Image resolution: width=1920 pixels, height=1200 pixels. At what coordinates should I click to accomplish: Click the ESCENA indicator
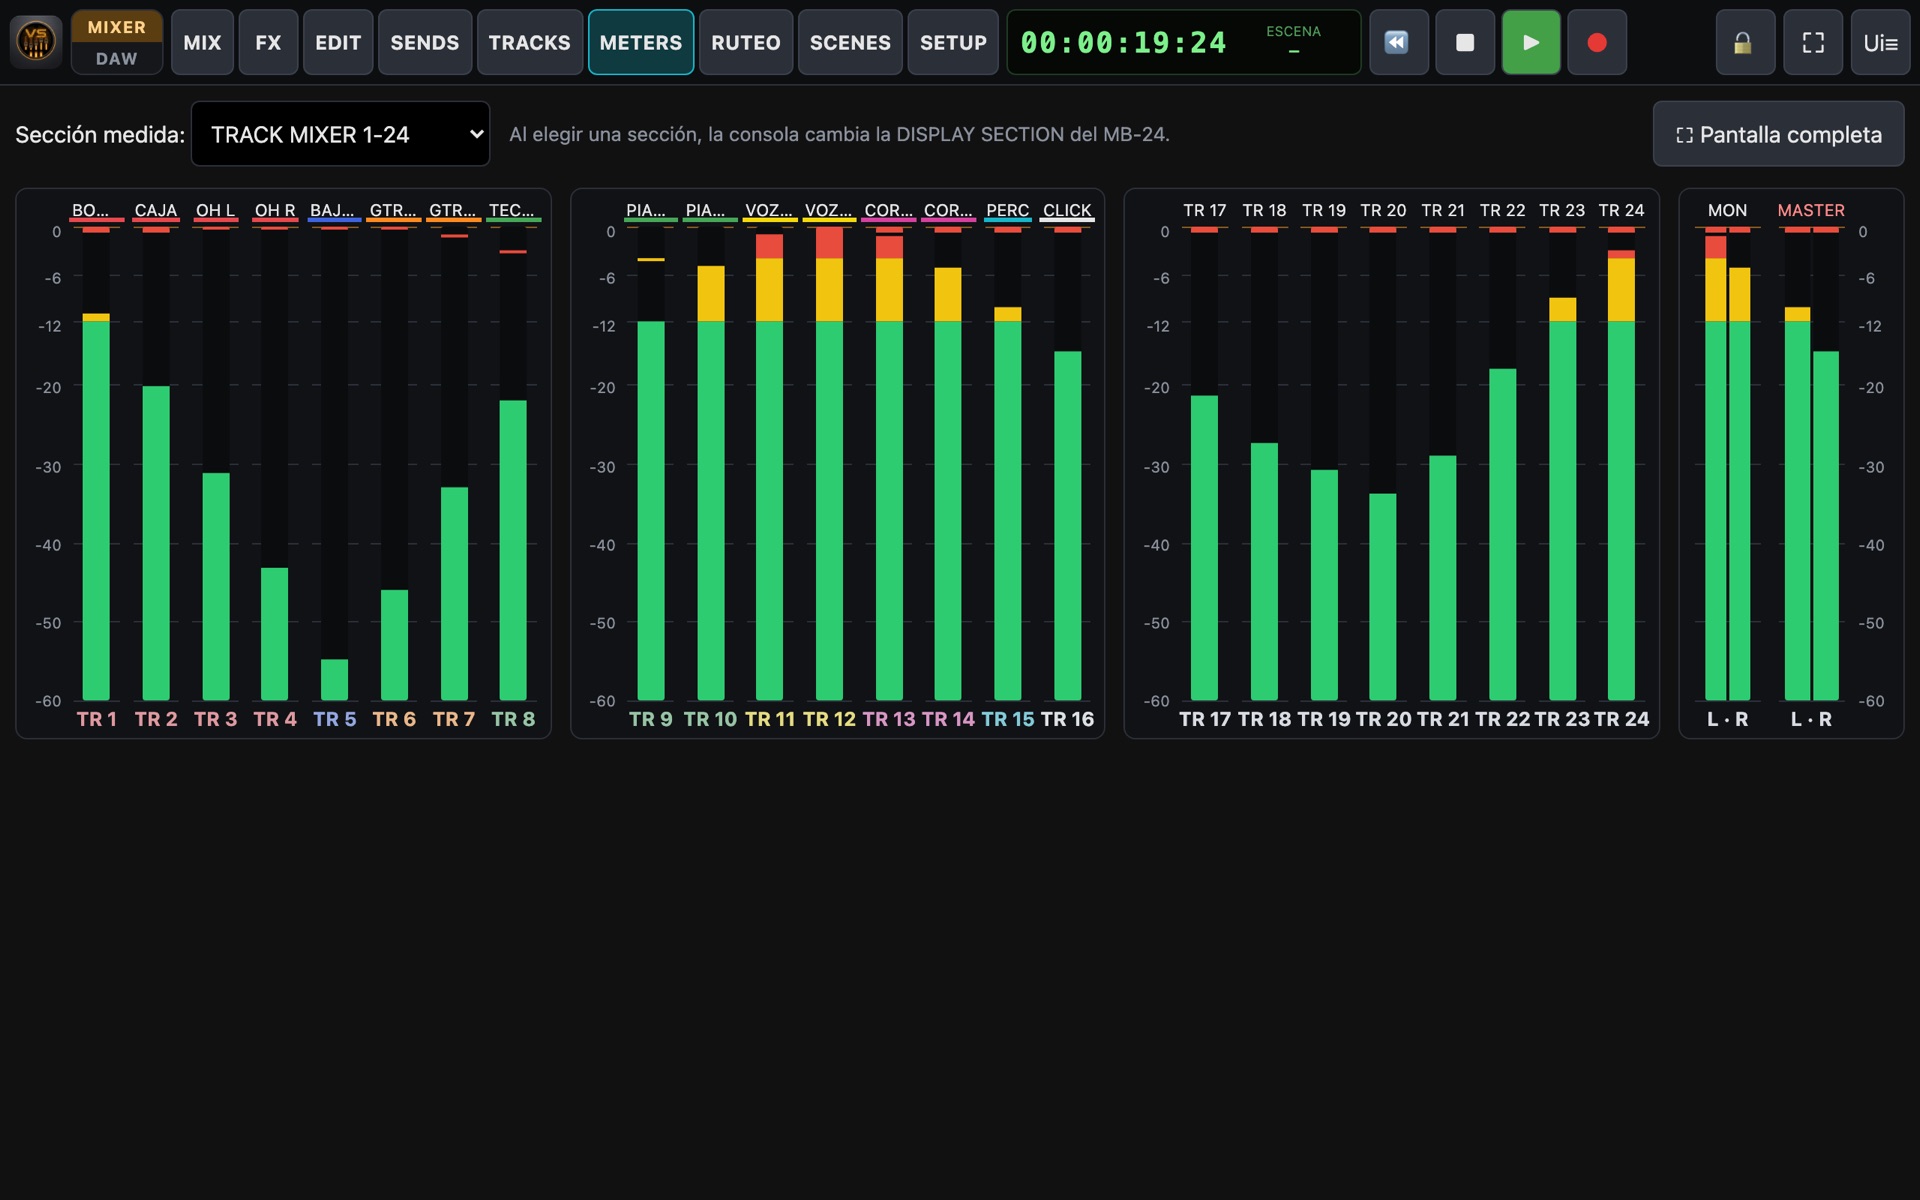click(x=1293, y=40)
